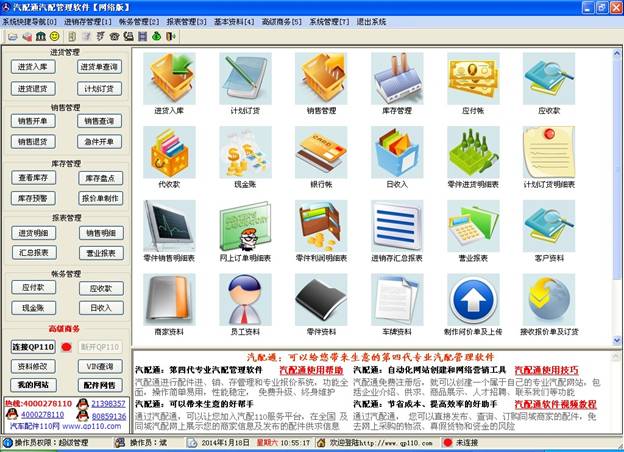The height and width of the screenshot is (452, 624).
Task: Click the main panel vertical scrollbar
Action: [616, 190]
